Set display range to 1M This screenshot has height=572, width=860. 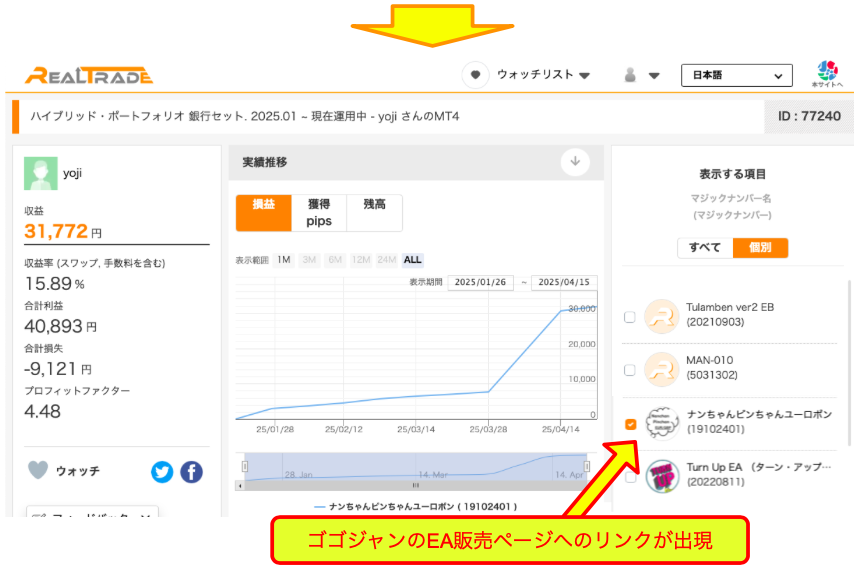click(284, 260)
